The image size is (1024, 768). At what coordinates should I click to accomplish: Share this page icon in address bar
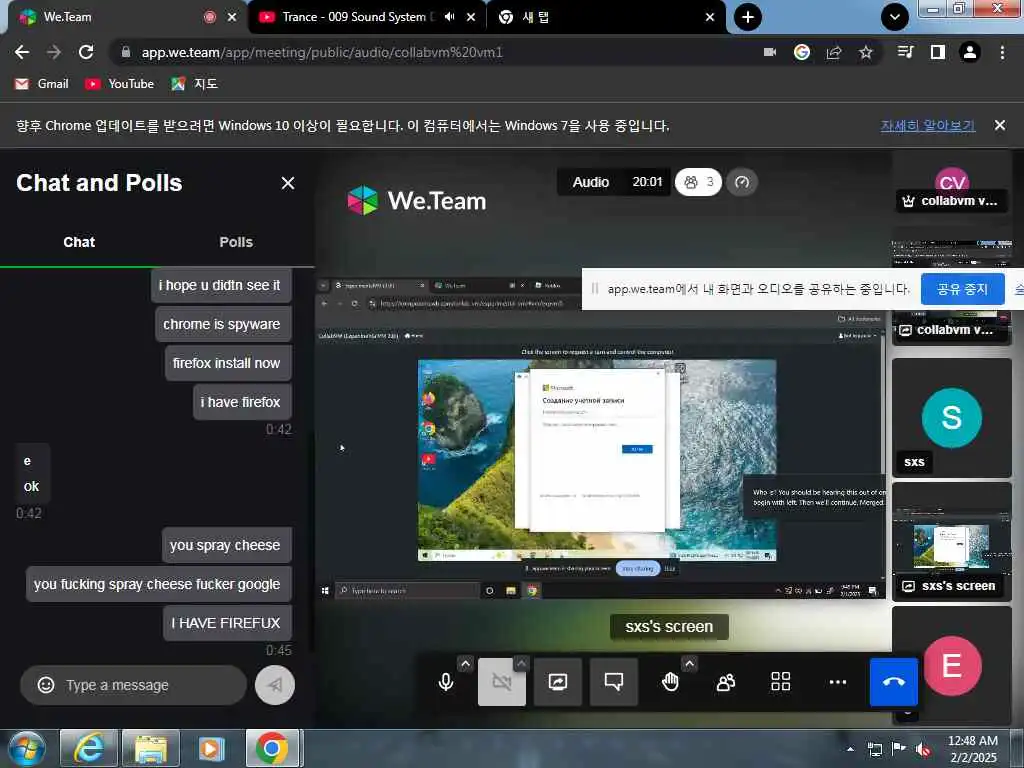pos(834,52)
